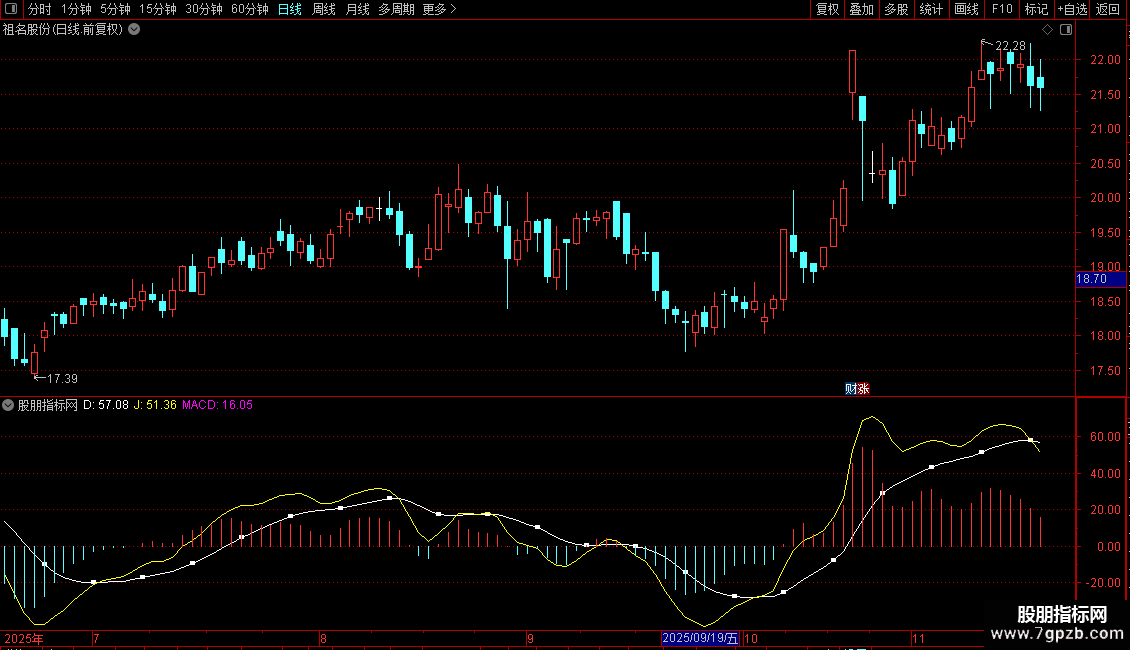The image size is (1130, 650).
Task: Switch to 周线 weekly chart
Action: [324, 9]
